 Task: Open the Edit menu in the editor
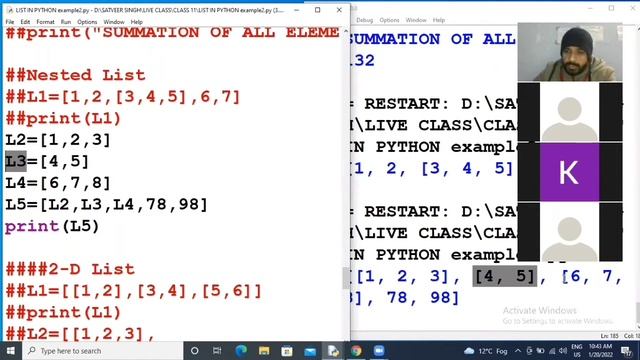pos(25,22)
